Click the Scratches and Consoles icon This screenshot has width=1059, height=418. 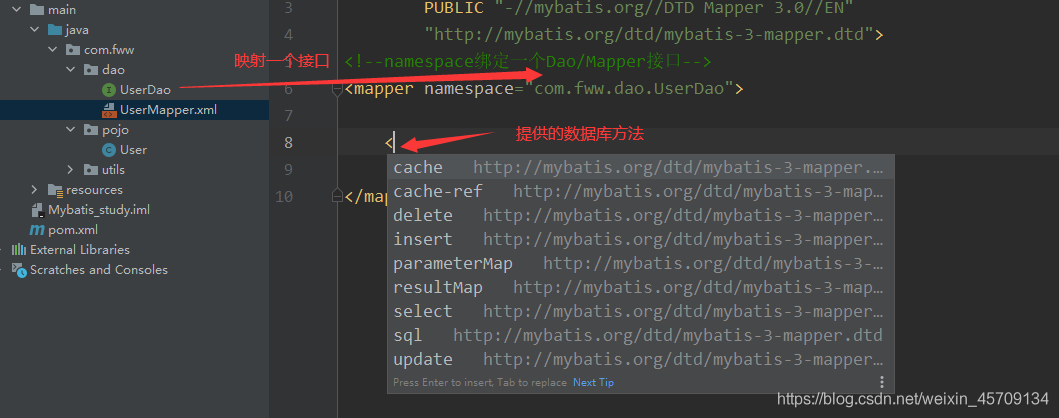pyautogui.click(x=19, y=270)
